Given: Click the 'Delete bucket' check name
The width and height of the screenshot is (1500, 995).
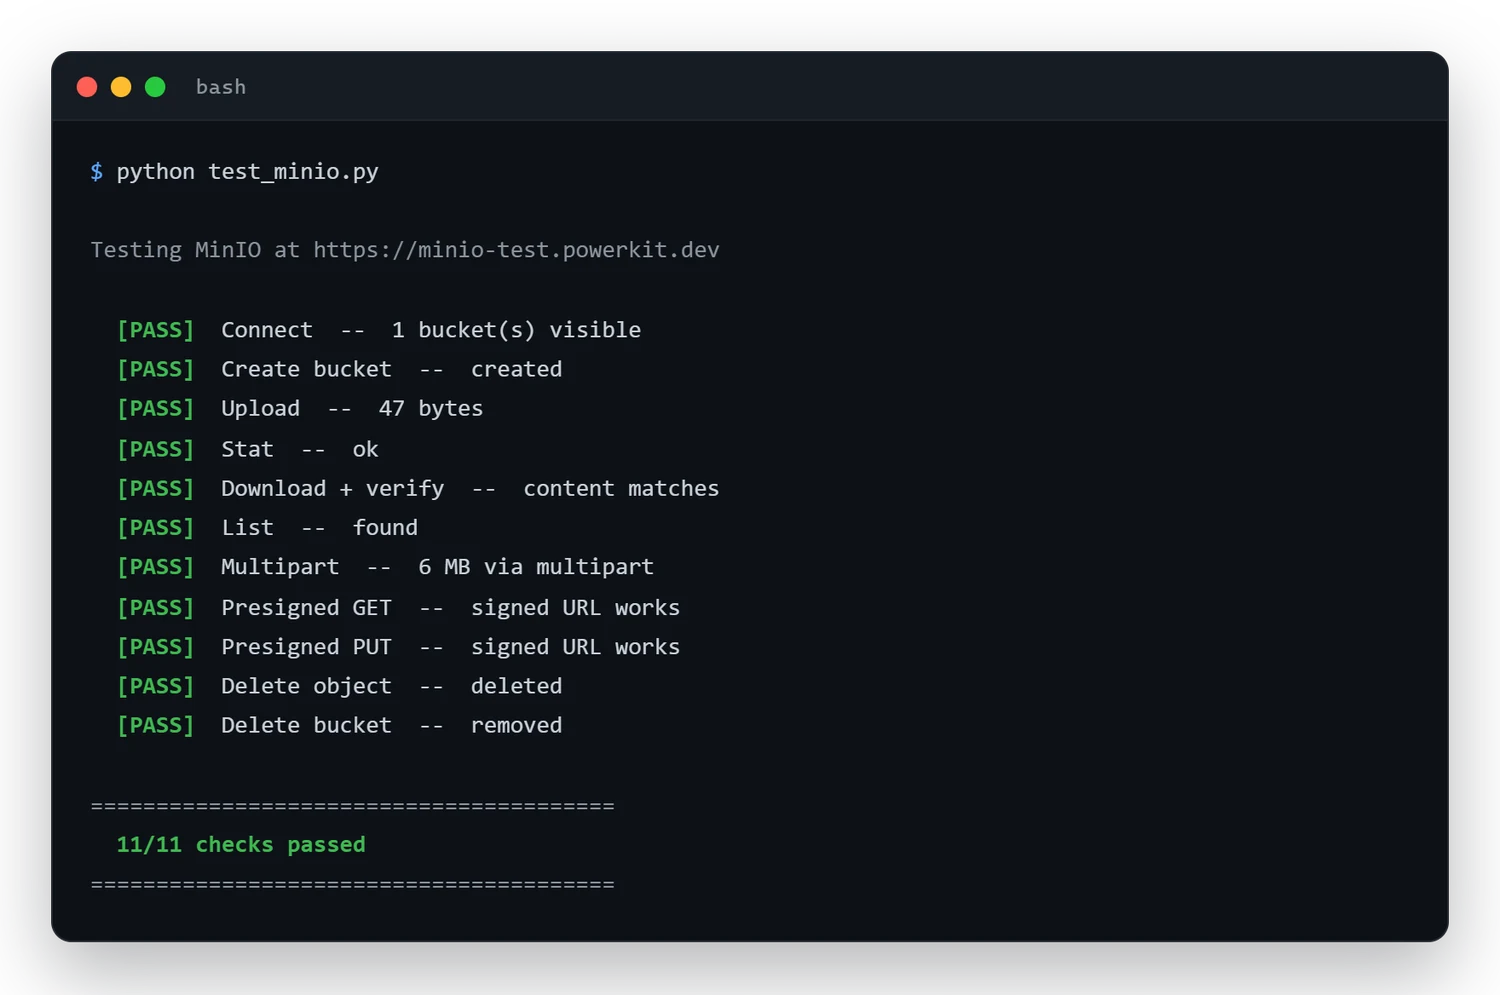Looking at the screenshot, I should pyautogui.click(x=306, y=725).
